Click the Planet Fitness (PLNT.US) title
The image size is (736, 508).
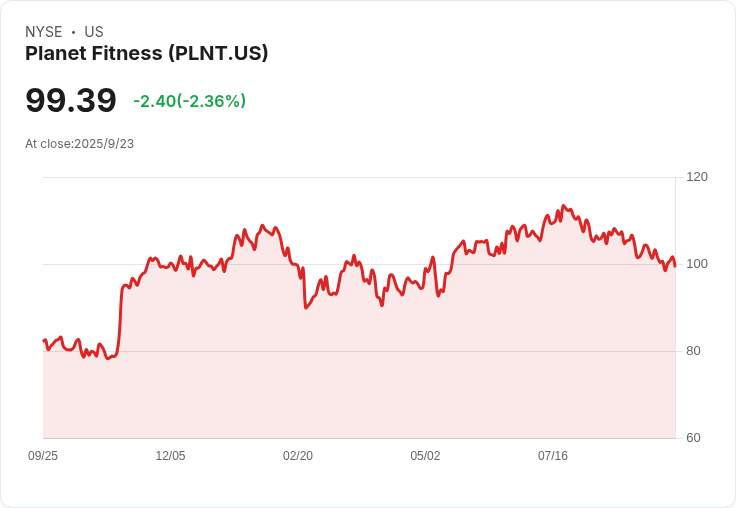146,54
